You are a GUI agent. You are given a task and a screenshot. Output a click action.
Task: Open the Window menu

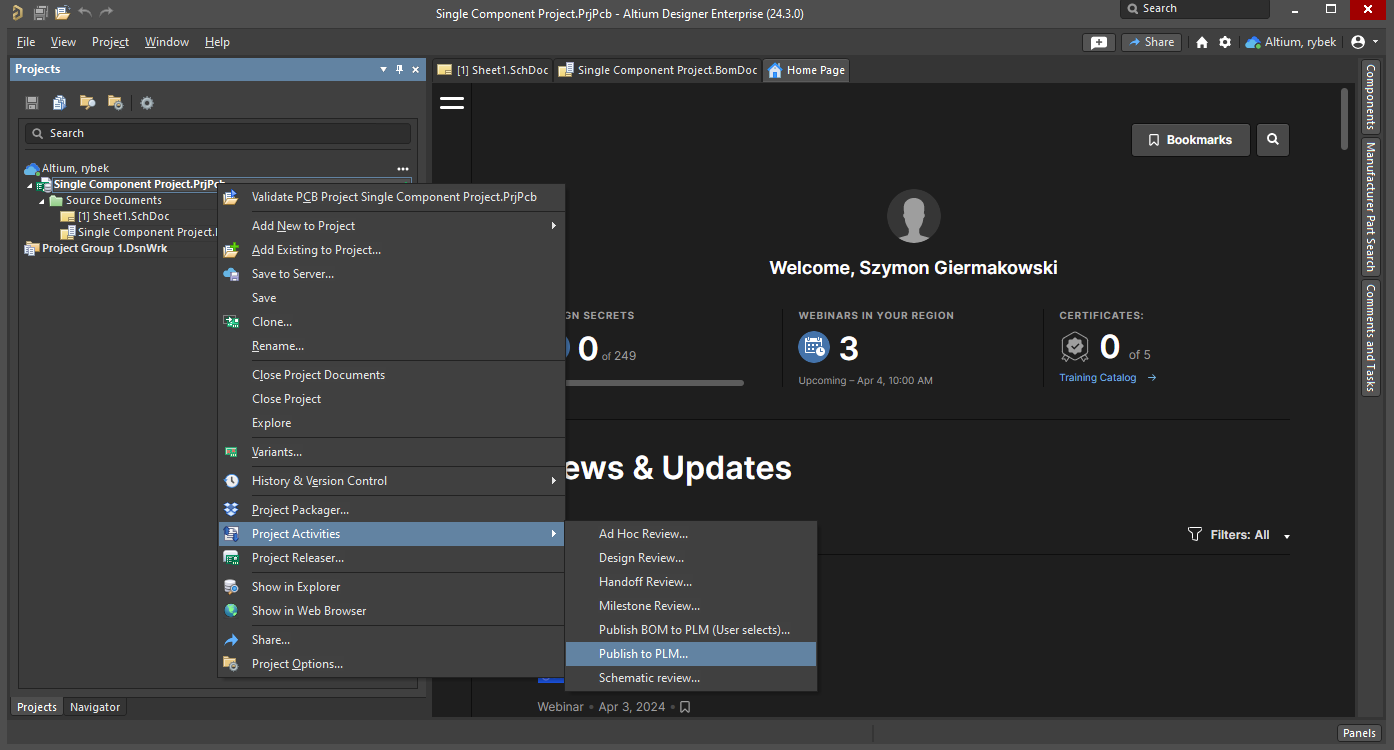167,42
